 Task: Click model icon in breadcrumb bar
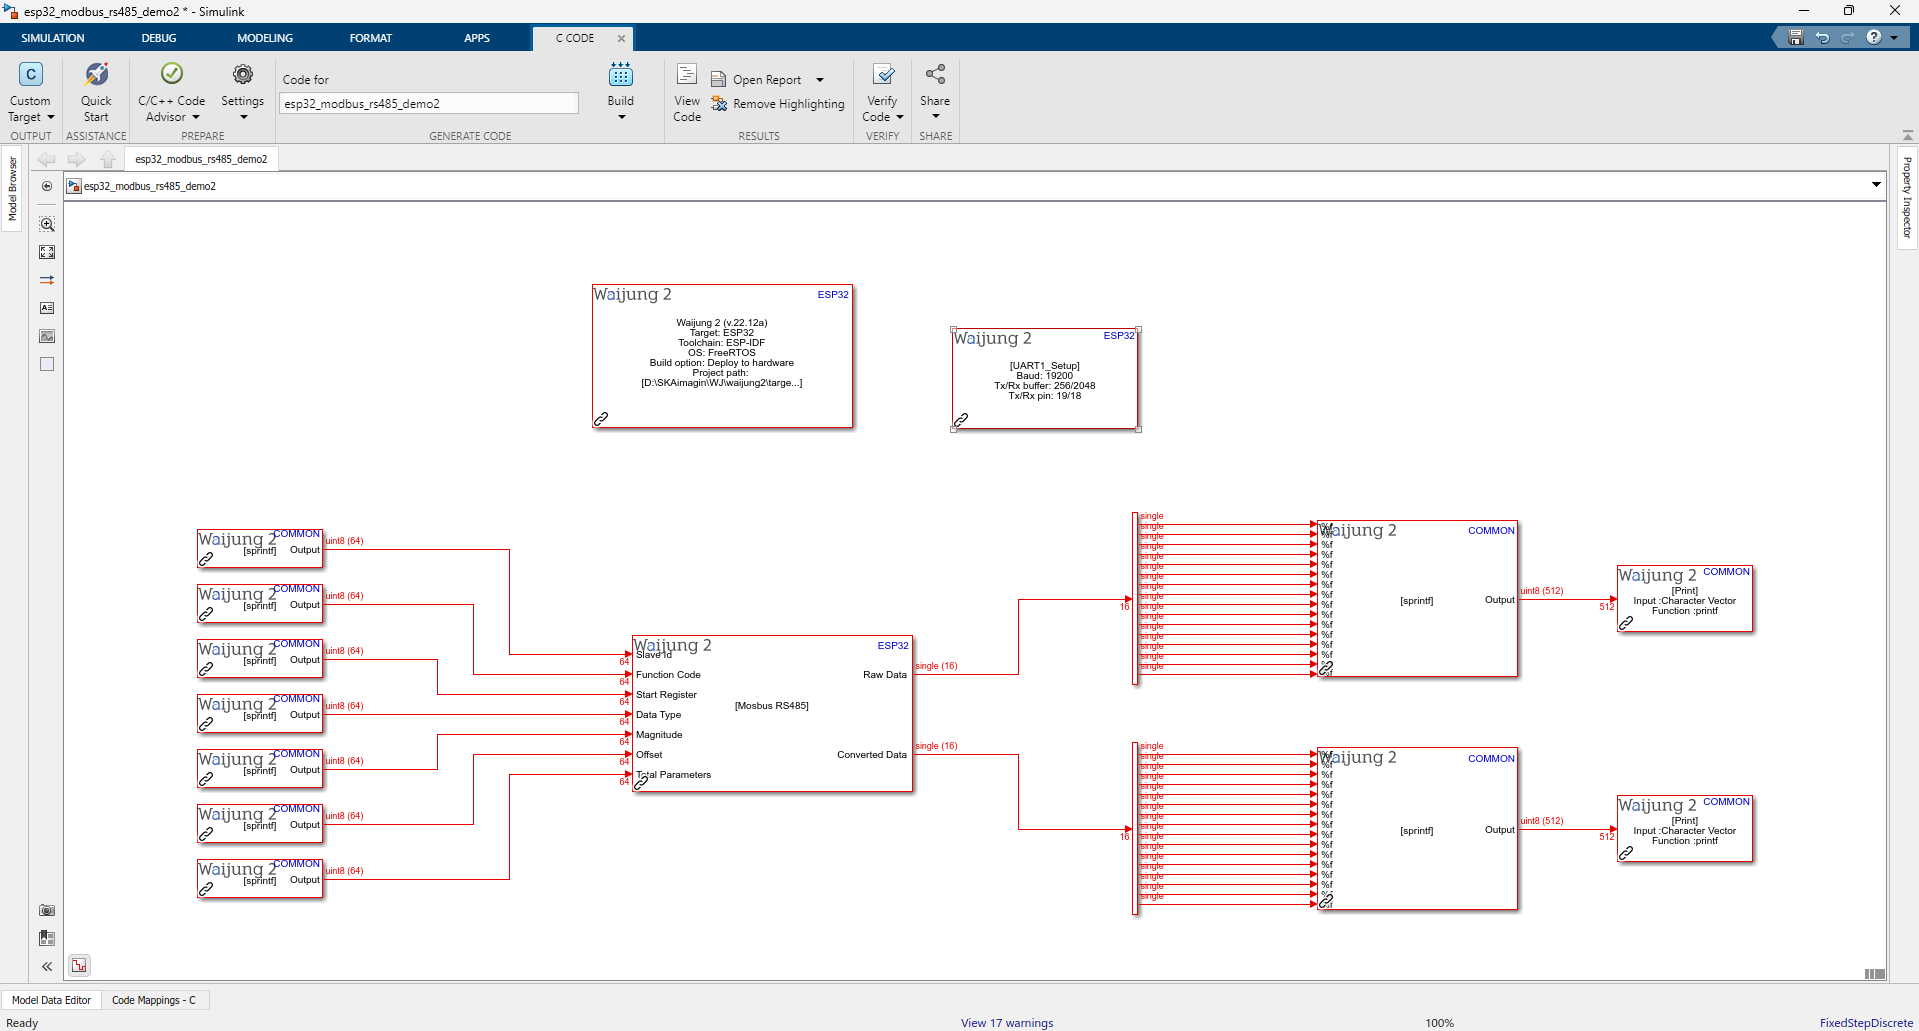tap(73, 186)
